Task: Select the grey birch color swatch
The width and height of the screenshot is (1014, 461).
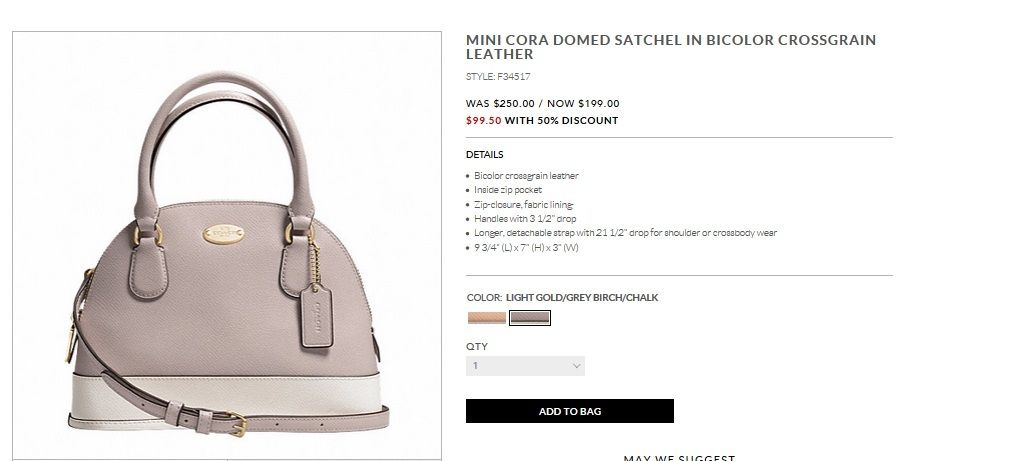Action: tap(530, 318)
